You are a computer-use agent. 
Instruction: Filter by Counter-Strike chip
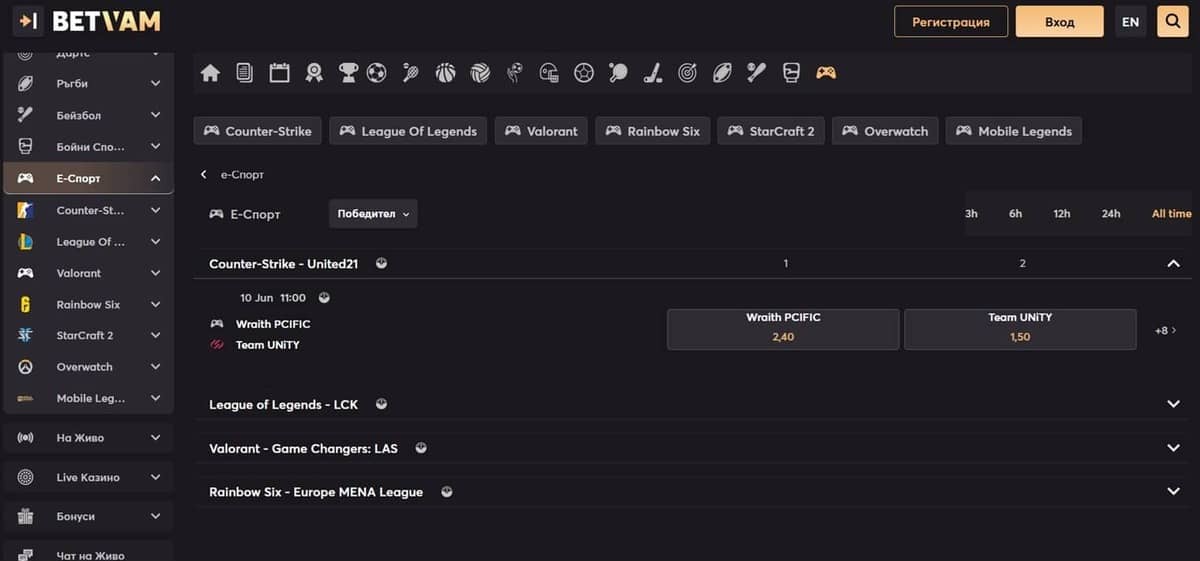pyautogui.click(x=258, y=131)
